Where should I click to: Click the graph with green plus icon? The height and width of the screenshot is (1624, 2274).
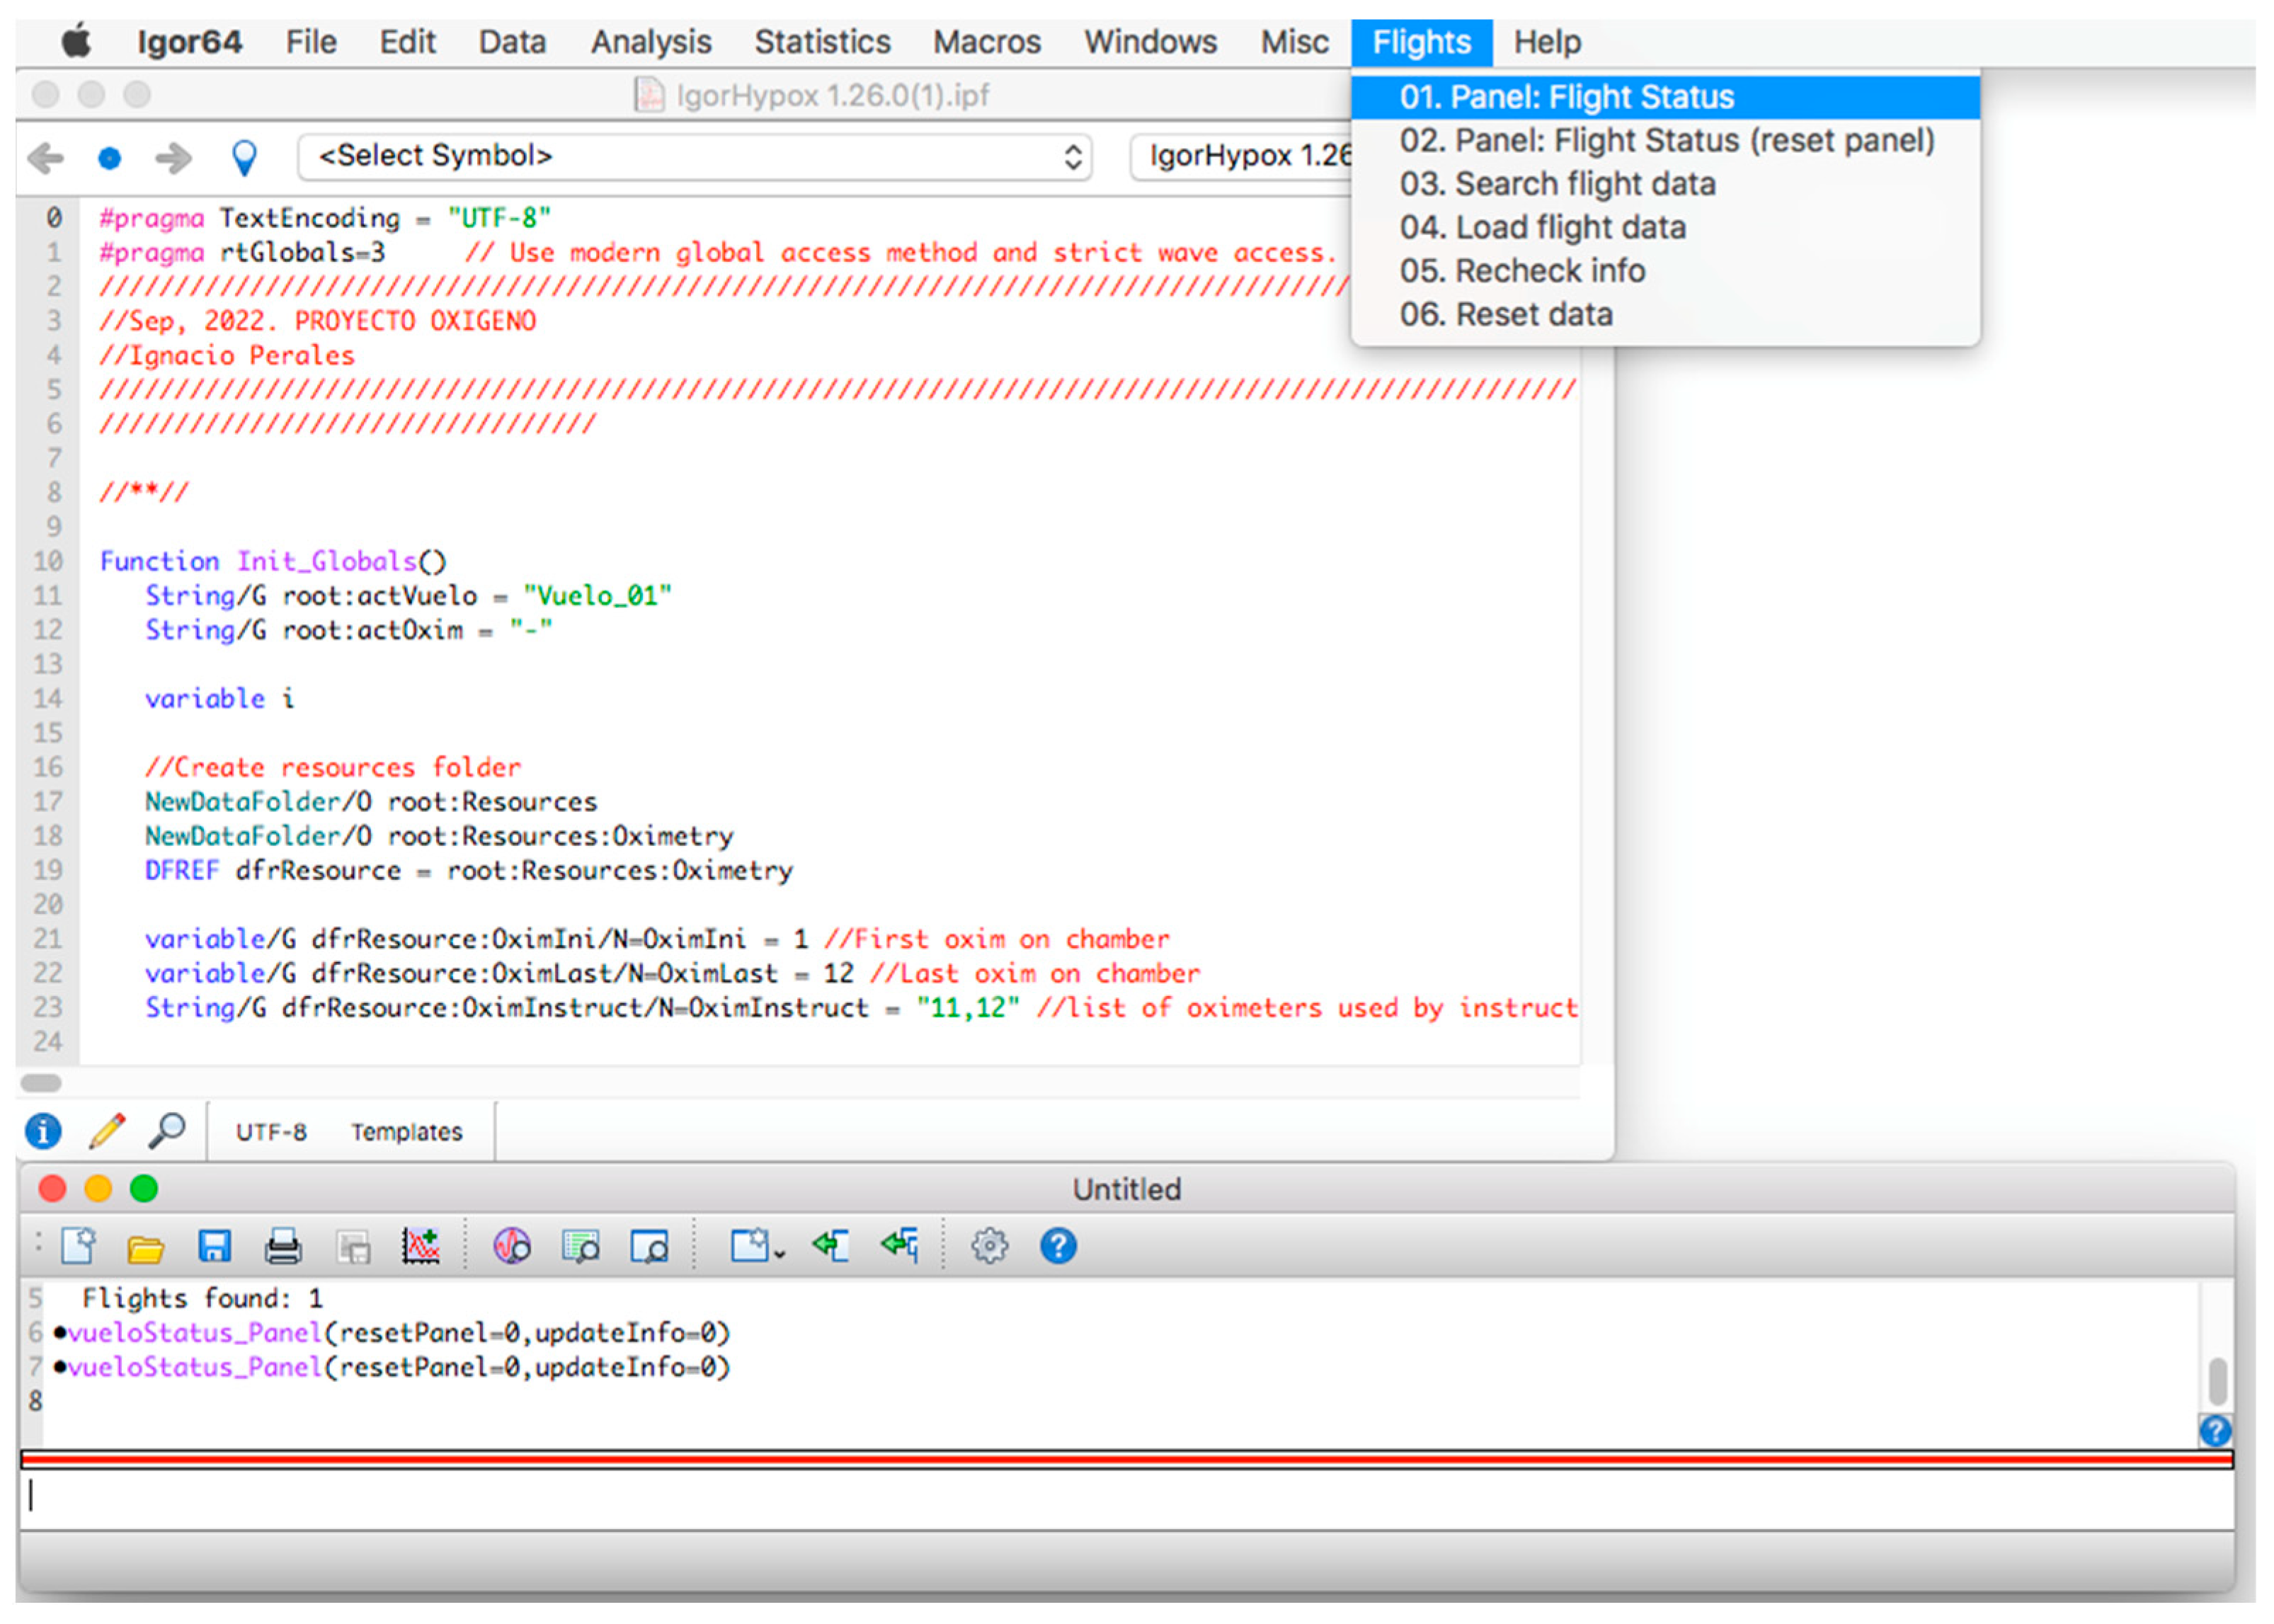point(421,1246)
